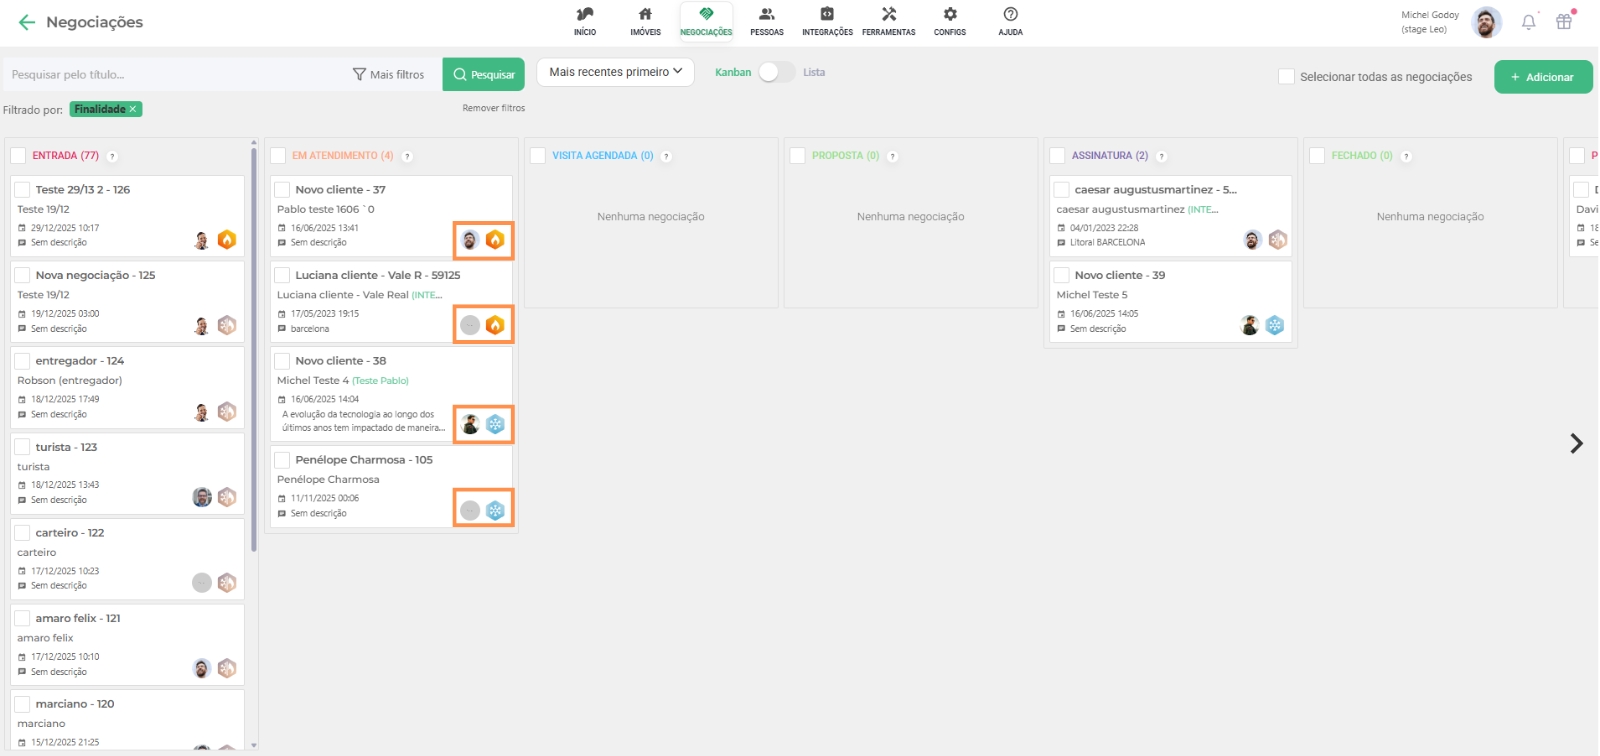Screen dimensions: 1600x756
Task: Click the back arrow beside Negociações
Action: (27, 22)
